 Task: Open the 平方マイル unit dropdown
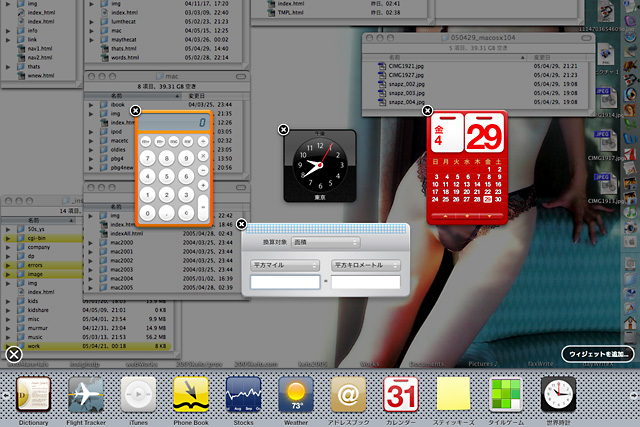(285, 265)
